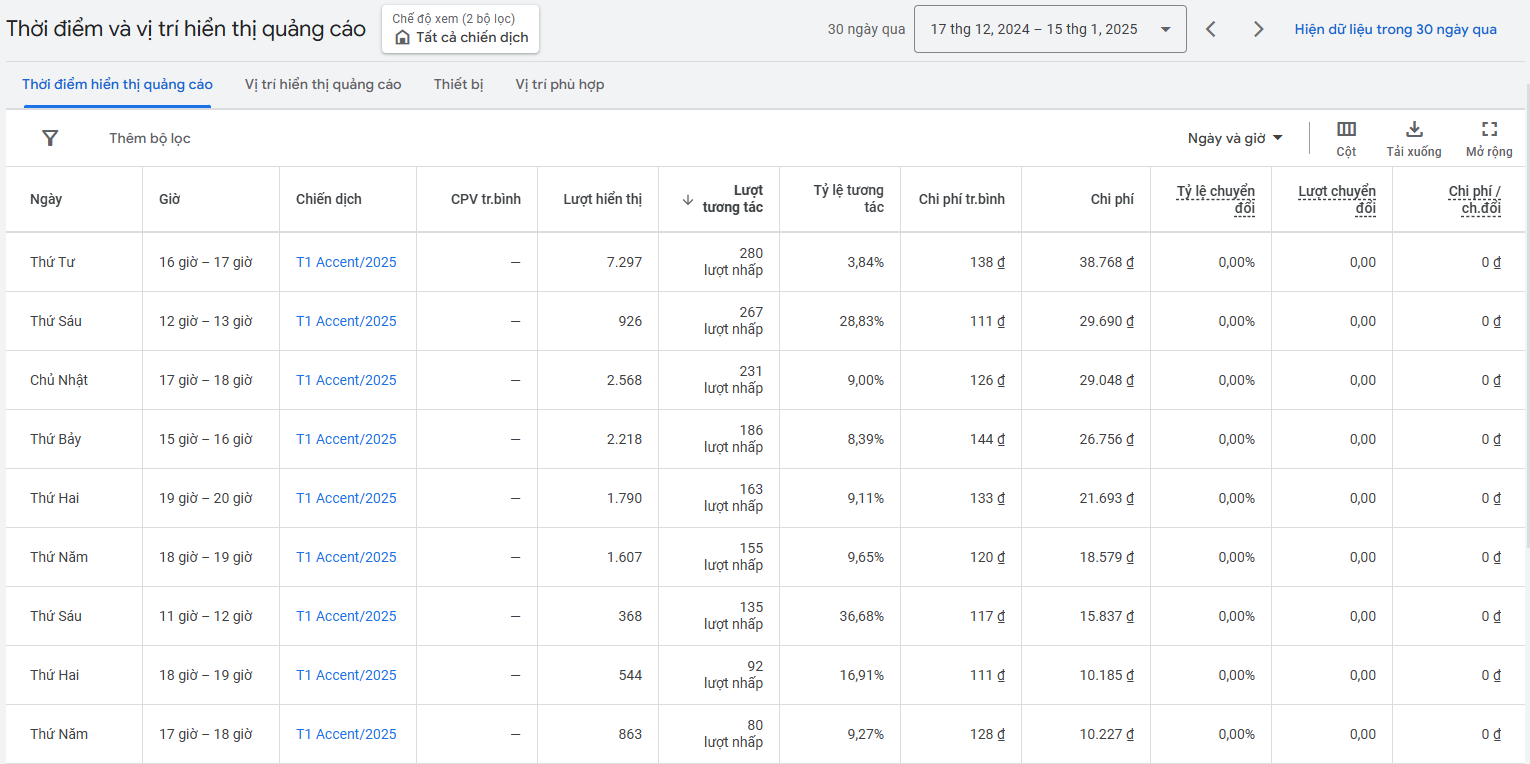Click the Tải xuống download icon
The height and width of the screenshot is (764, 1530).
pos(1413,130)
